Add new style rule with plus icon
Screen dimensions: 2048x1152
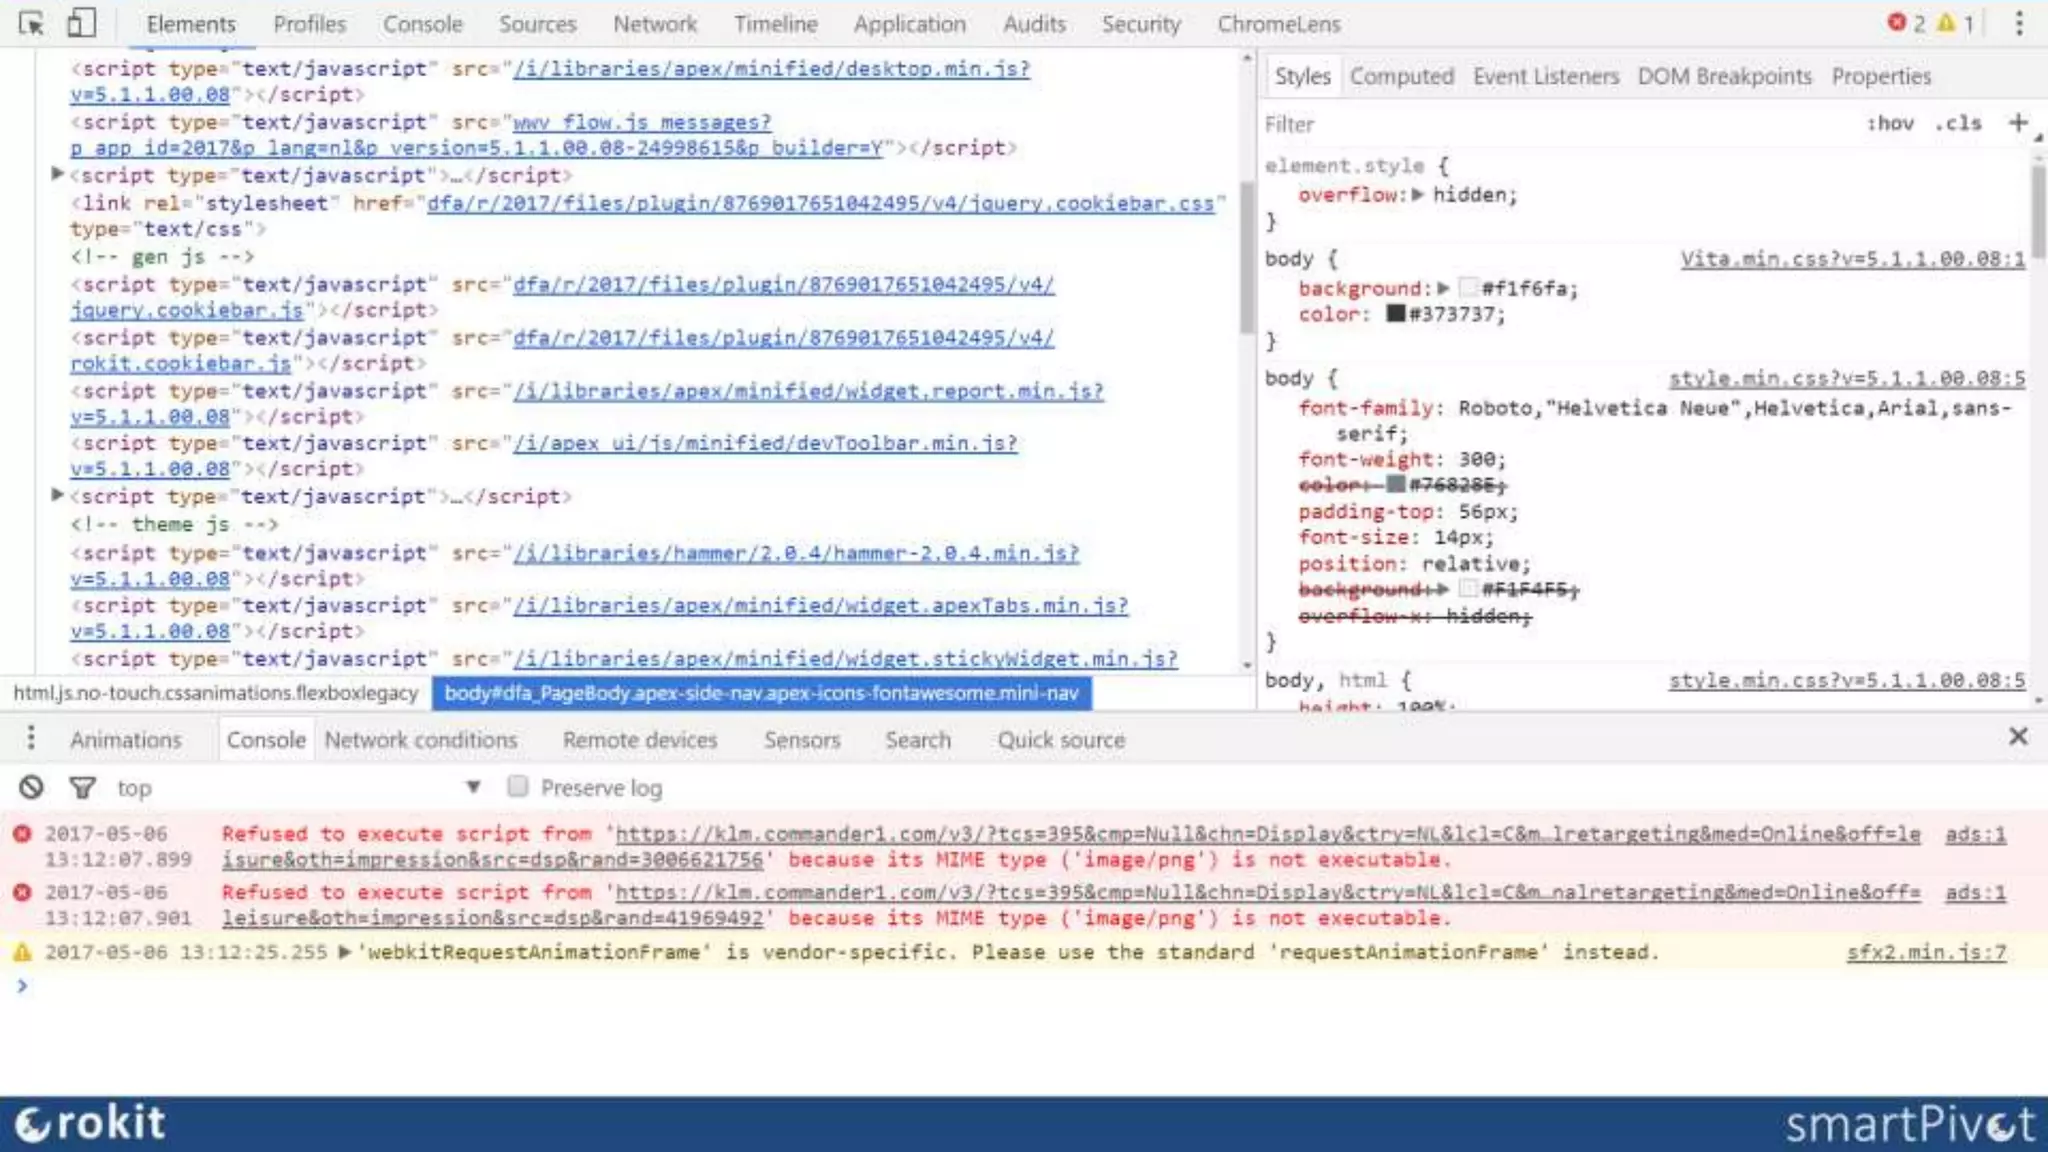pos(2018,123)
